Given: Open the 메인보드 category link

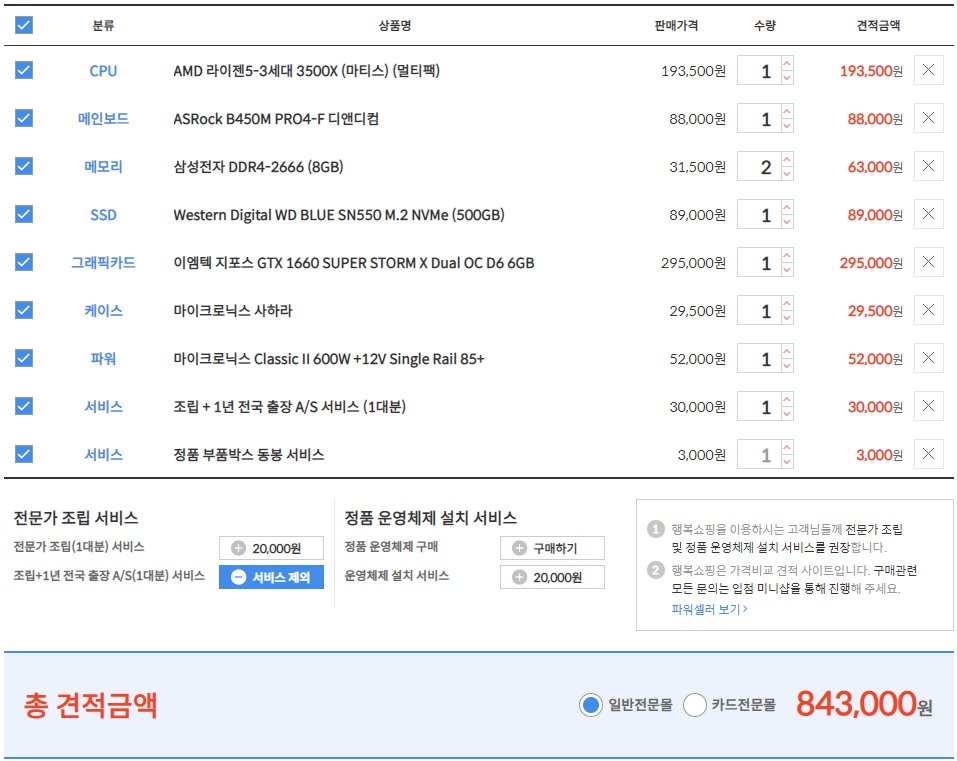Looking at the screenshot, I should (x=103, y=119).
